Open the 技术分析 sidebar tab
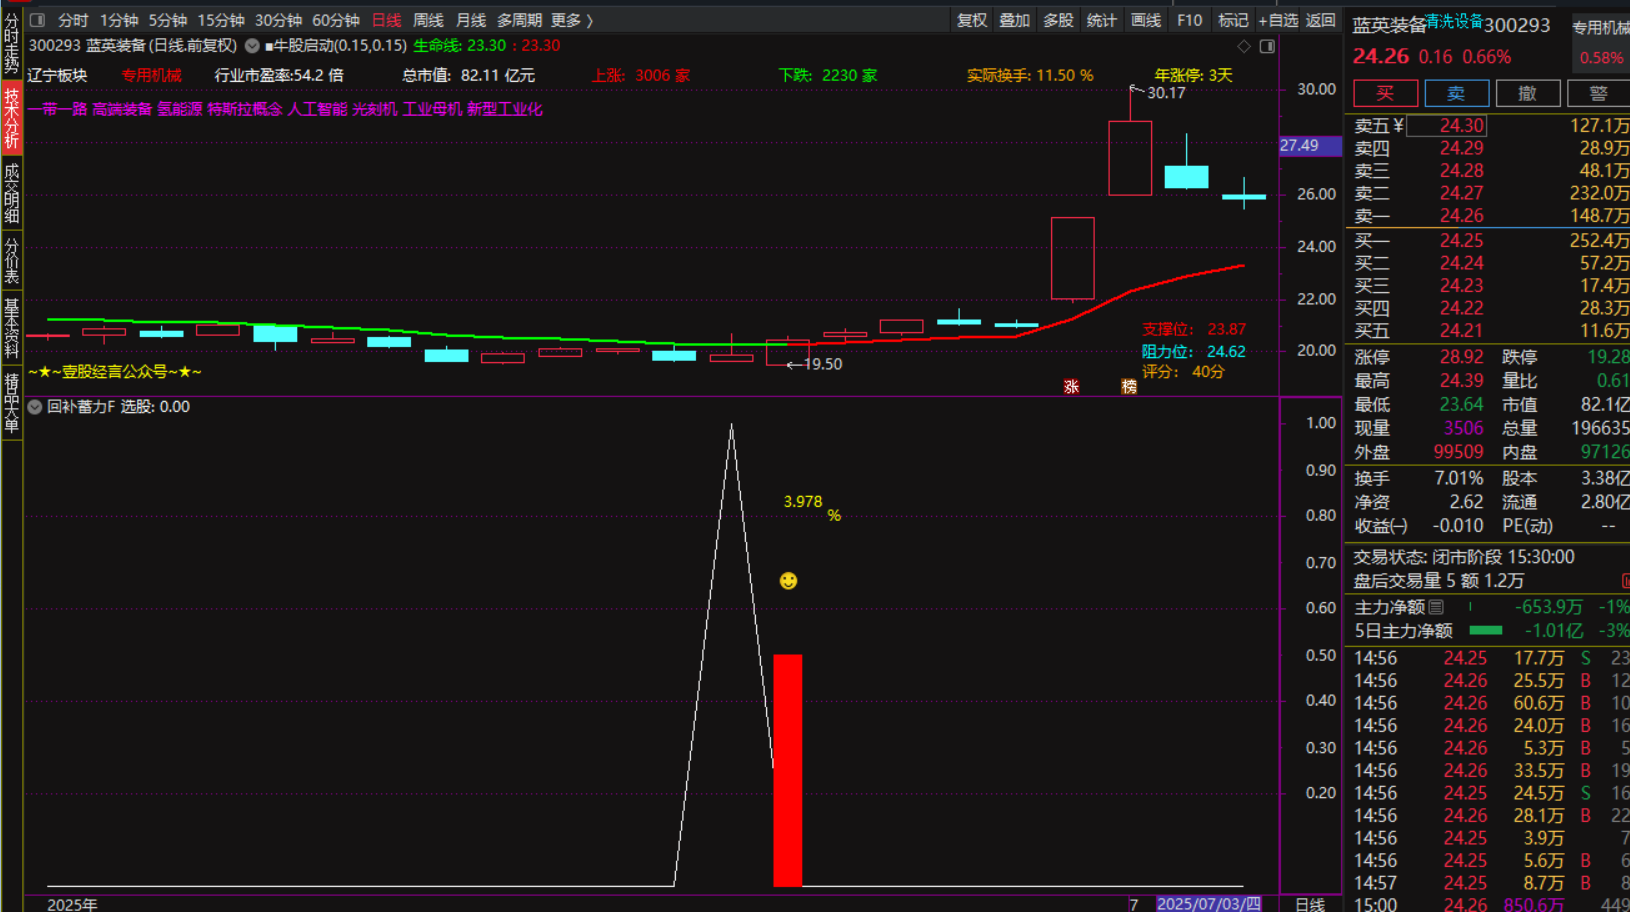Viewport: 1630px width, 912px height. (x=11, y=118)
